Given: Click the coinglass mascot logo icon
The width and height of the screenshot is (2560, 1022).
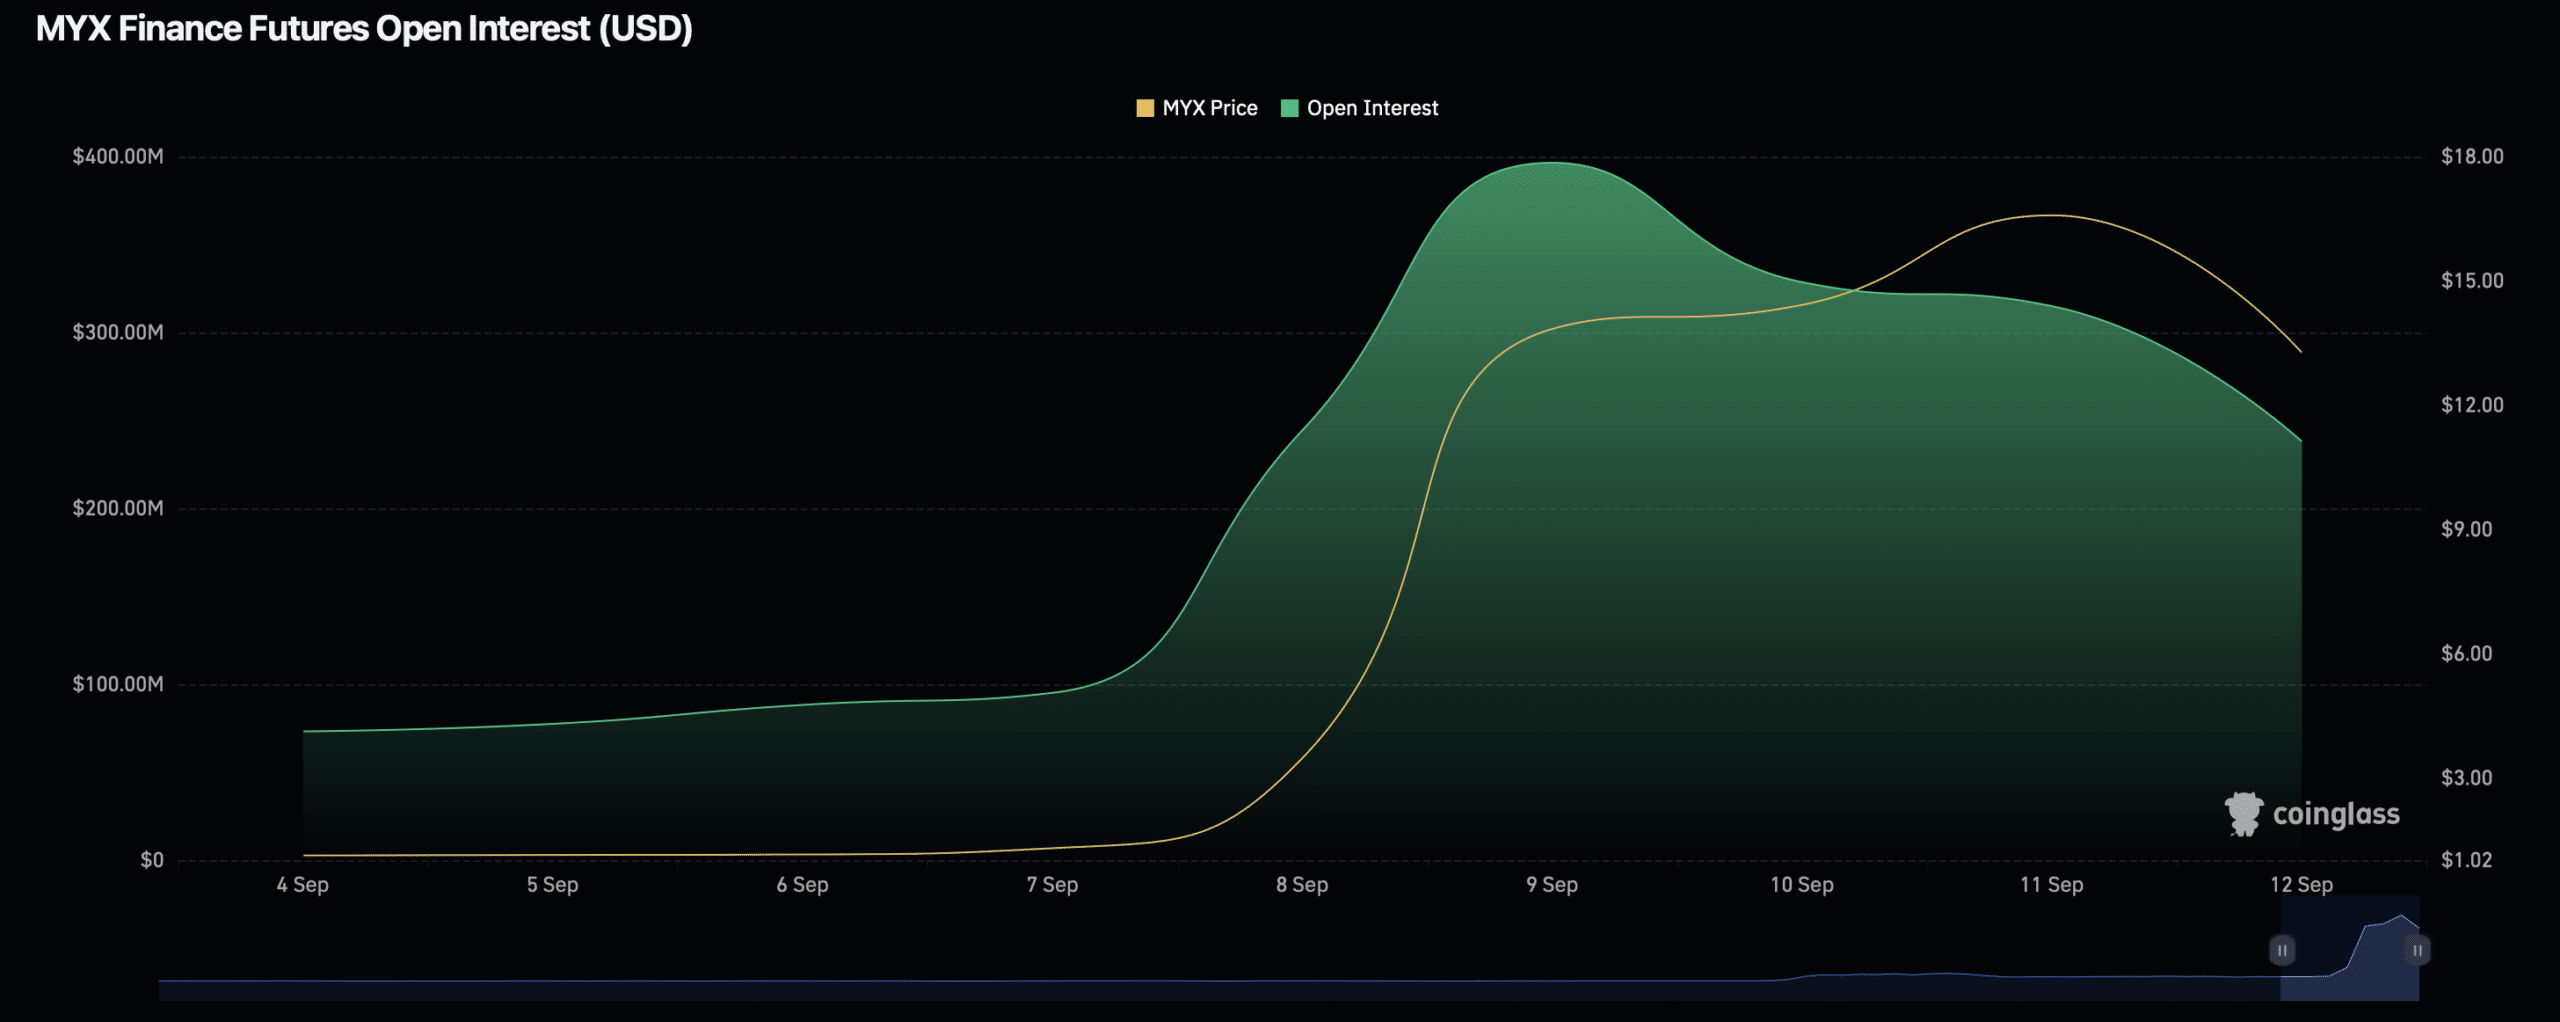Looking at the screenshot, I should 2243,813.
